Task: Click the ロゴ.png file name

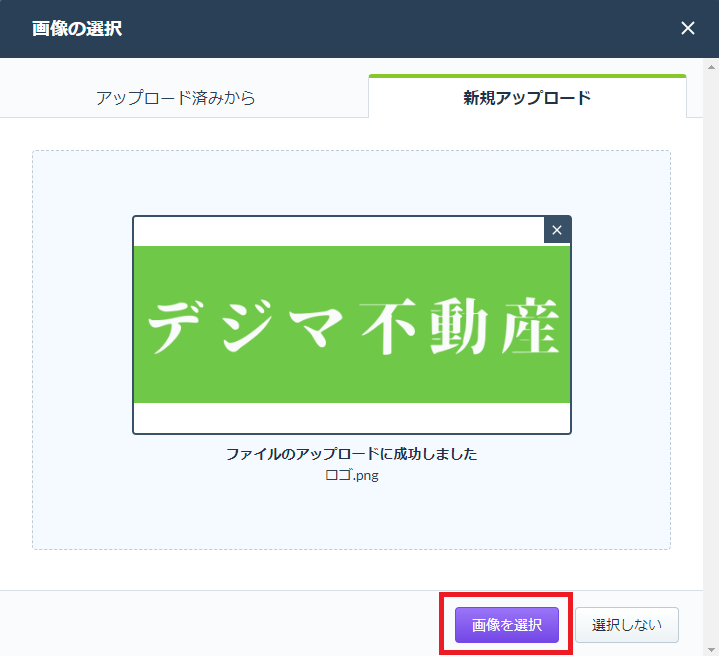Action: (352, 475)
